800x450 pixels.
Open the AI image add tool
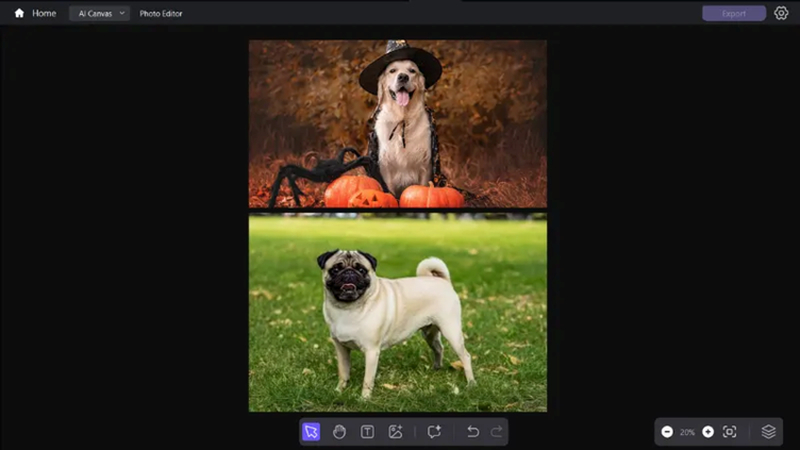click(395, 432)
